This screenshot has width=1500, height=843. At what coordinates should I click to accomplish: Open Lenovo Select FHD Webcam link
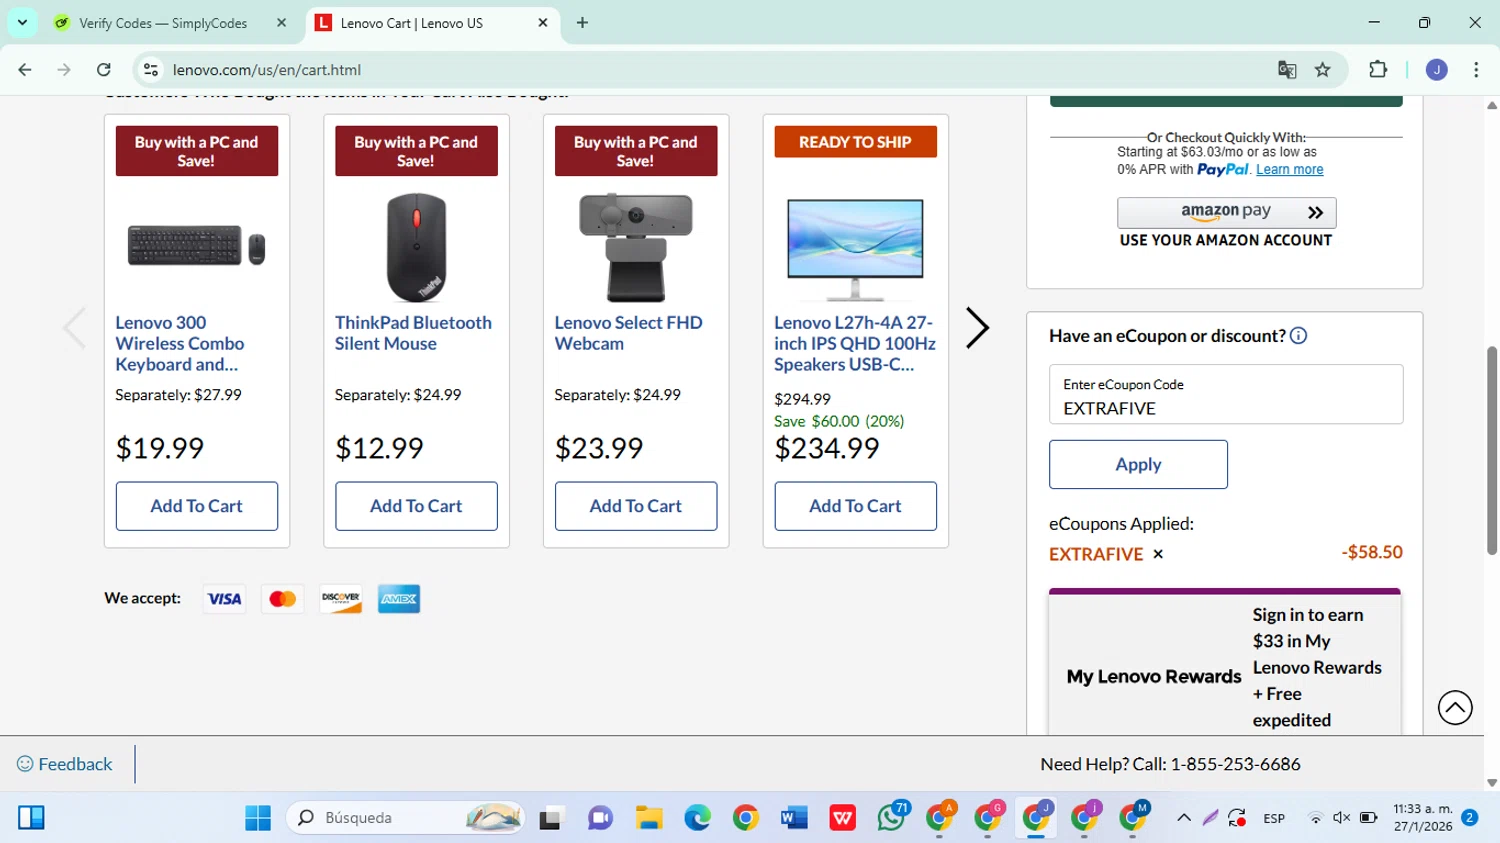(x=628, y=333)
